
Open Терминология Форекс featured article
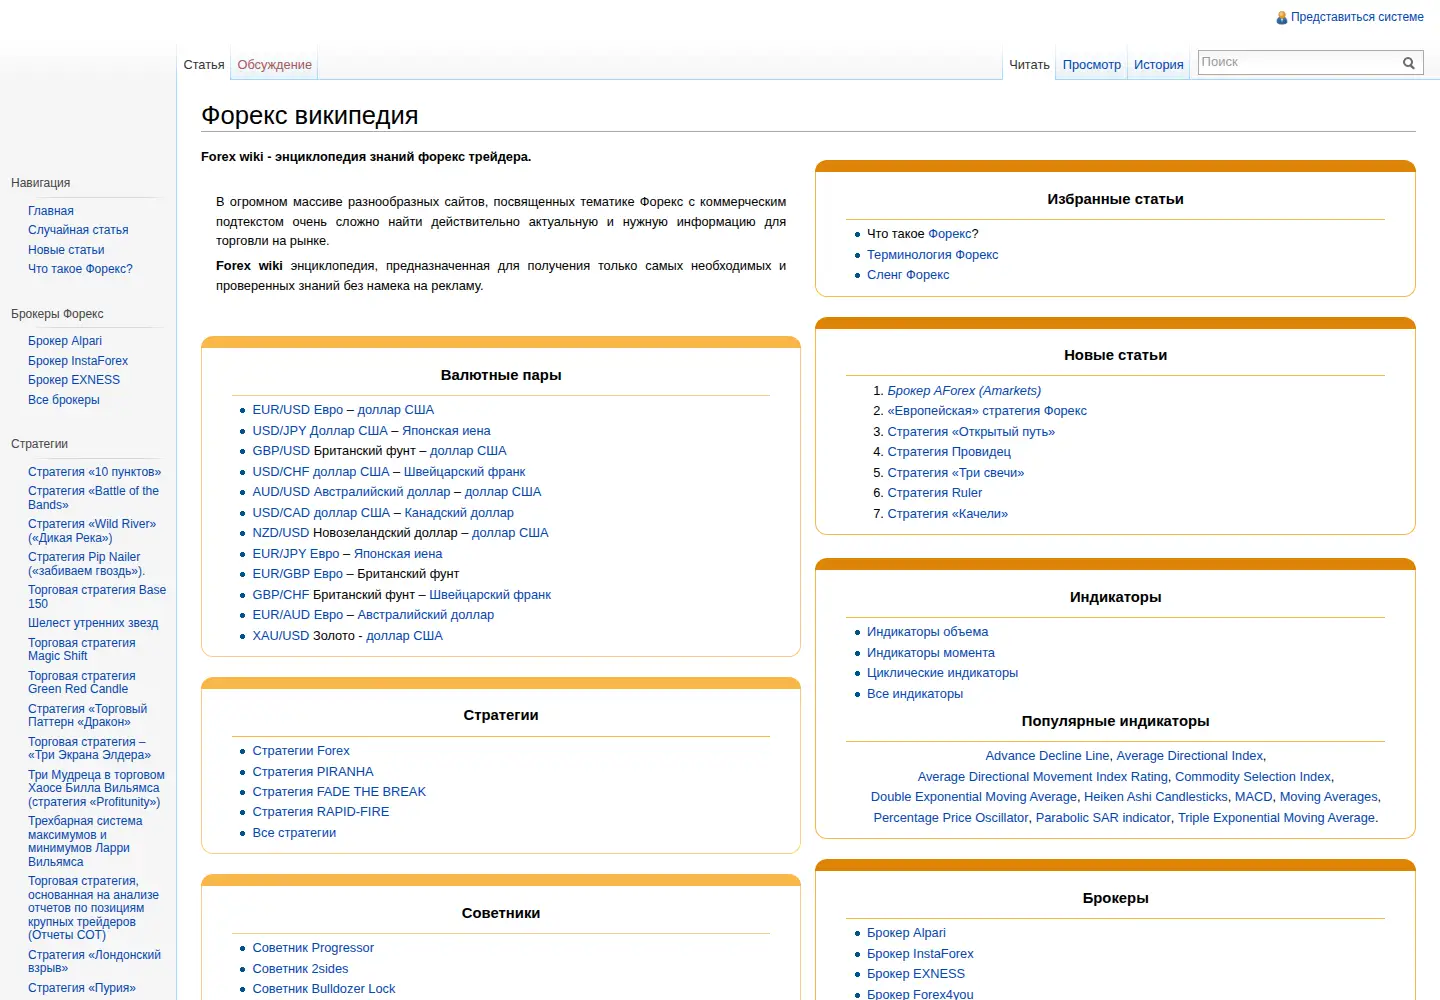point(933,255)
